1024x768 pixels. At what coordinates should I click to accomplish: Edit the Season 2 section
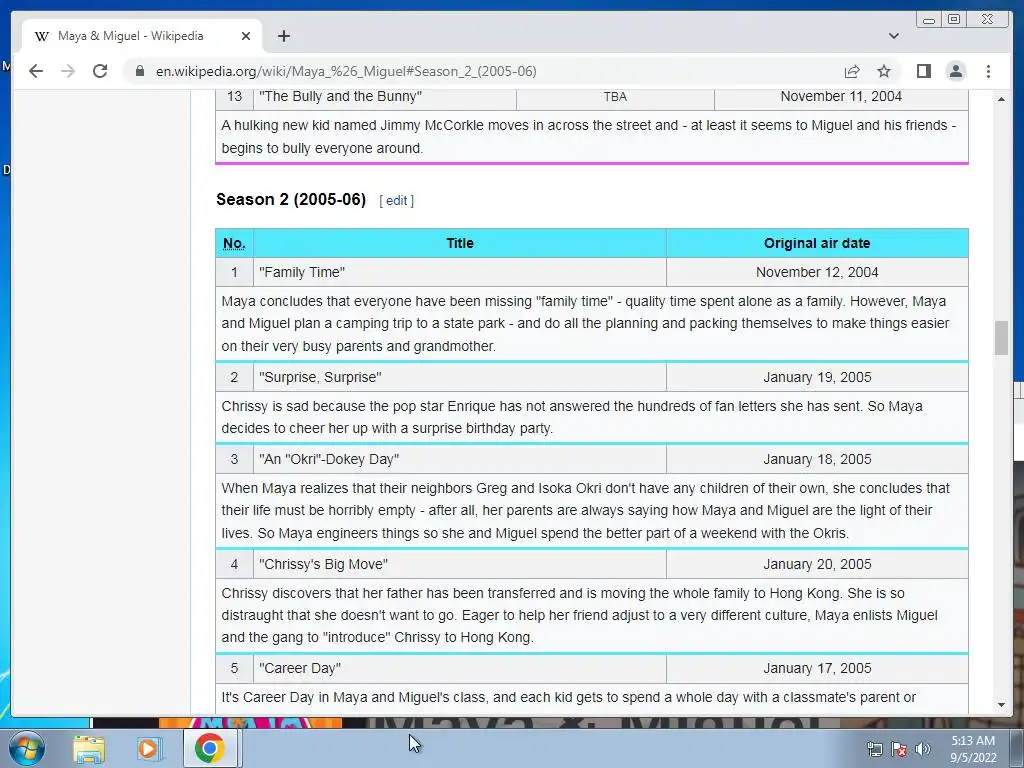(x=396, y=200)
